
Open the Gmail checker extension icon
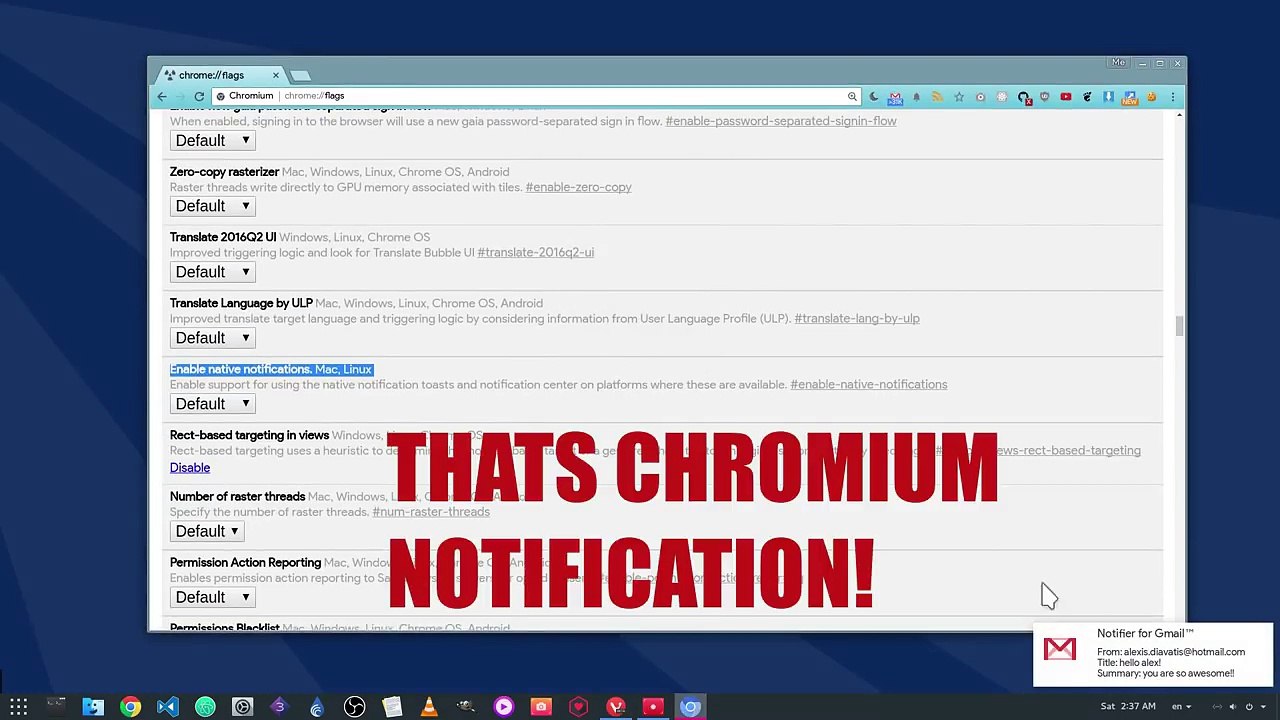[x=895, y=97]
